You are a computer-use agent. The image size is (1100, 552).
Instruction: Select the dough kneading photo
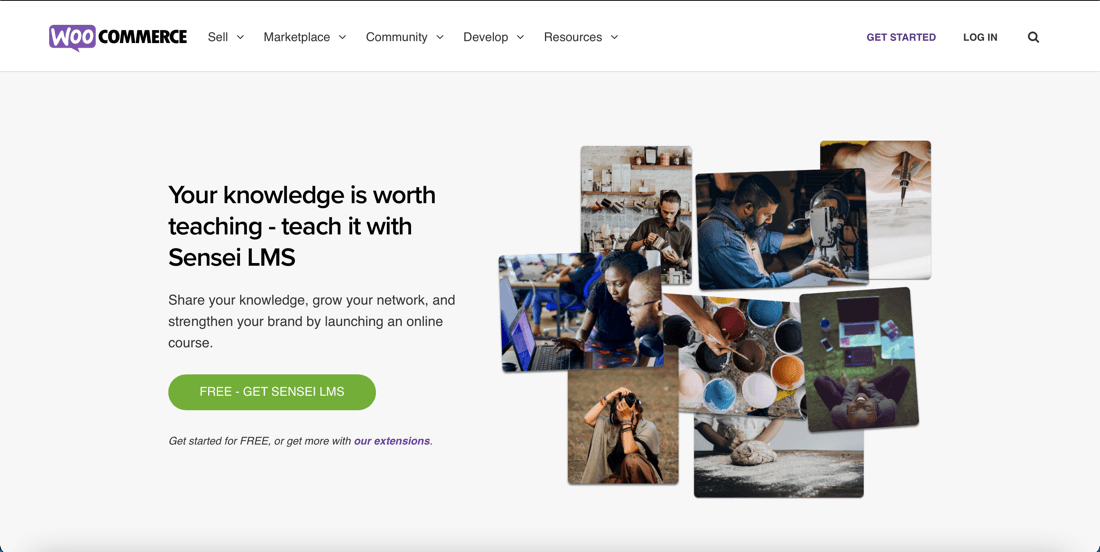click(x=779, y=457)
